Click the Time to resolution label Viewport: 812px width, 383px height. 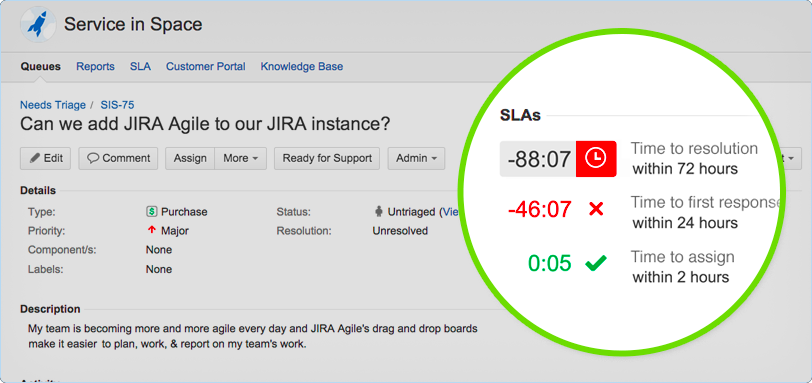694,149
